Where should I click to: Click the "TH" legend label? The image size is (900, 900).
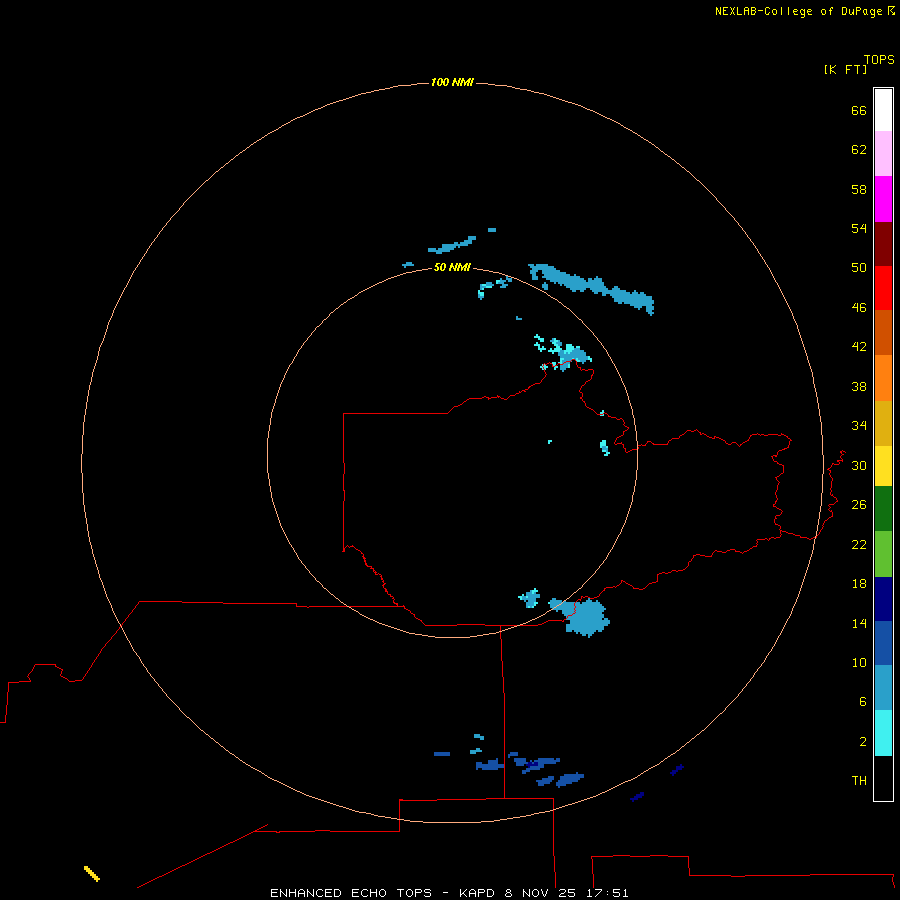pyautogui.click(x=859, y=780)
